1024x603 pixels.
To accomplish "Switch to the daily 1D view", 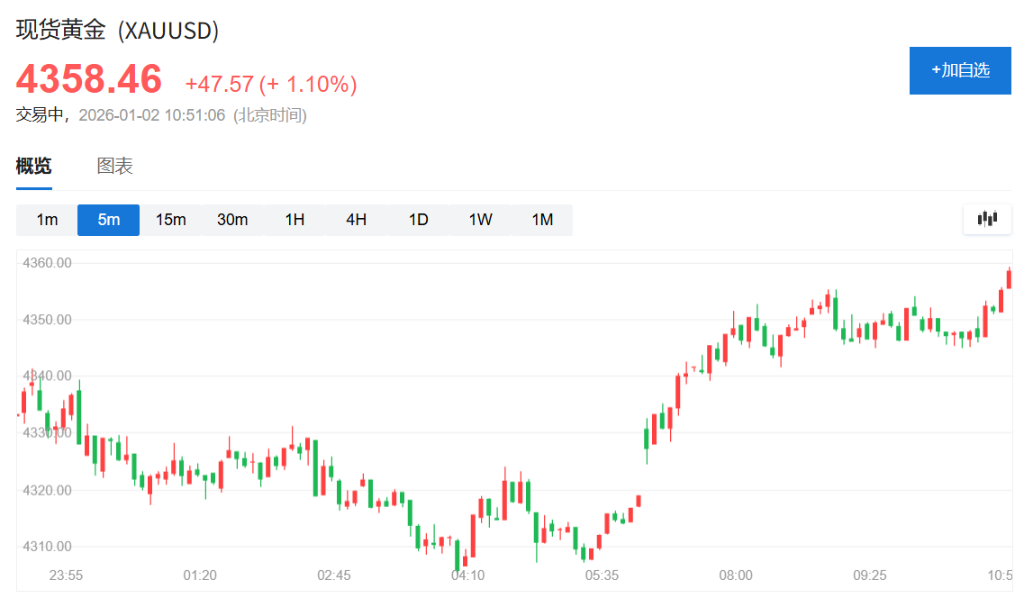I will pyautogui.click(x=418, y=219).
